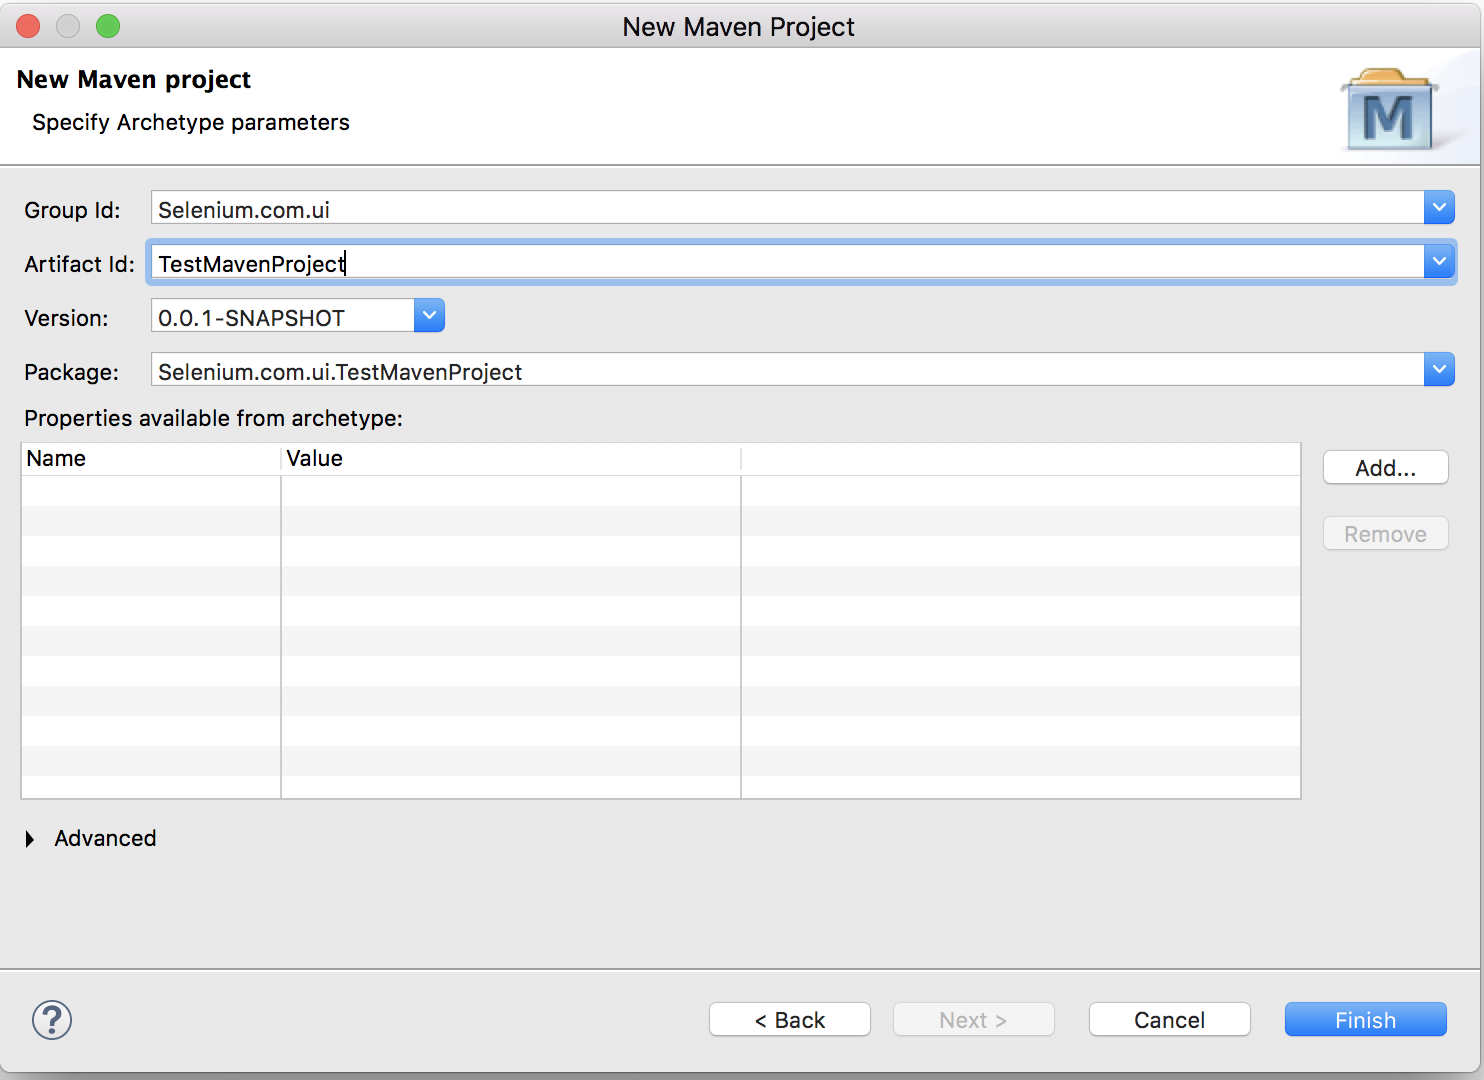1484x1080 pixels.
Task: Select the first empty properties row
Action: point(400,491)
